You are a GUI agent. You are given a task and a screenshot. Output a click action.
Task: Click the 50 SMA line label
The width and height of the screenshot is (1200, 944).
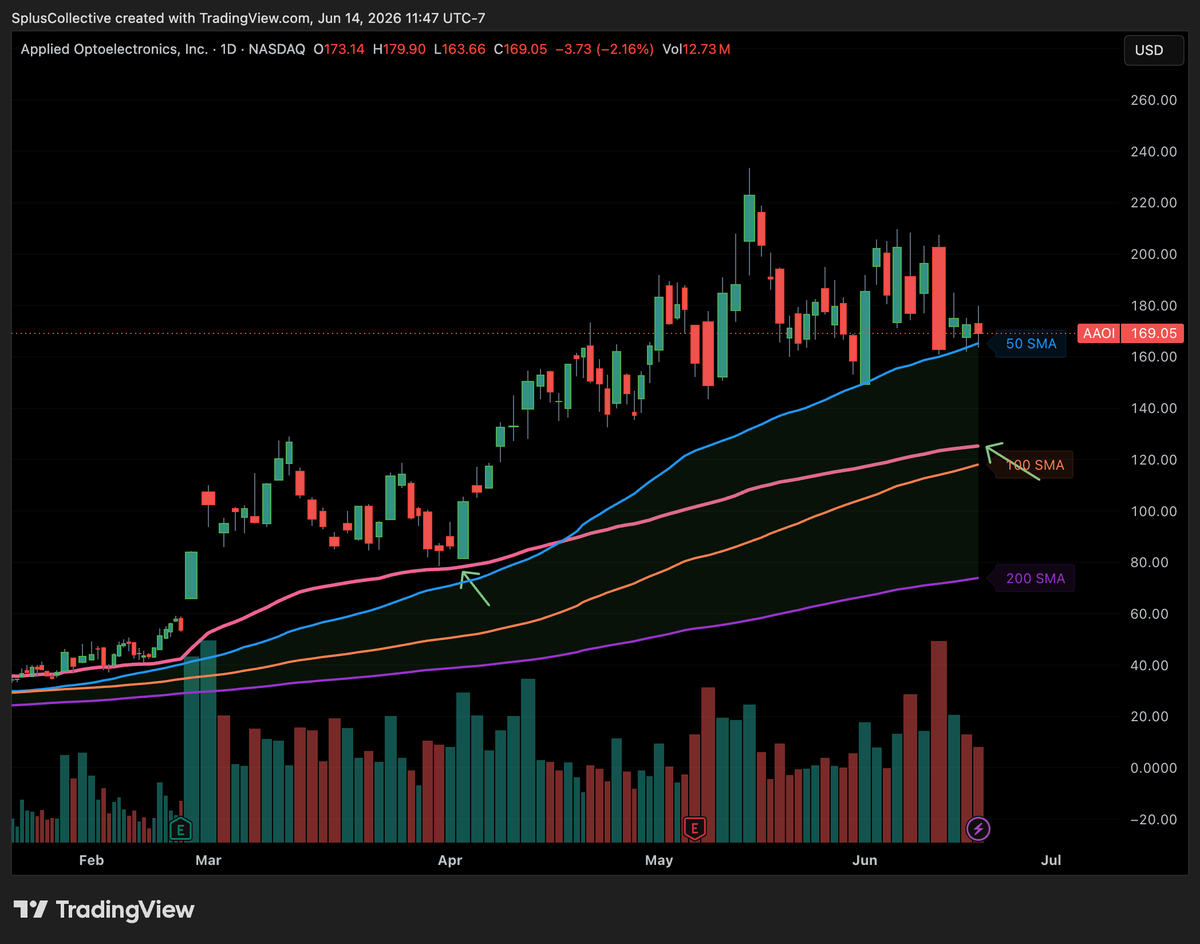tap(1029, 344)
